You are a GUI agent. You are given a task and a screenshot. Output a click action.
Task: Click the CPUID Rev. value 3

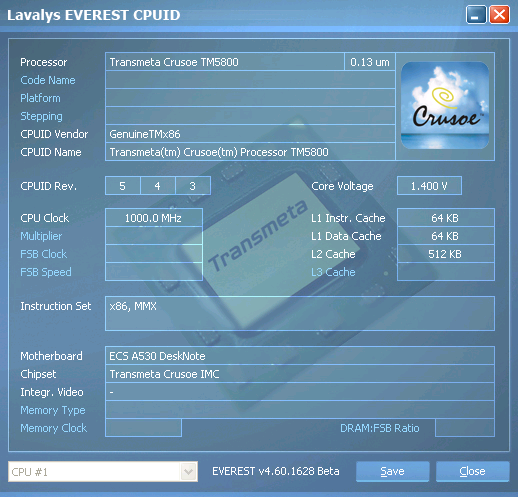coord(193,186)
